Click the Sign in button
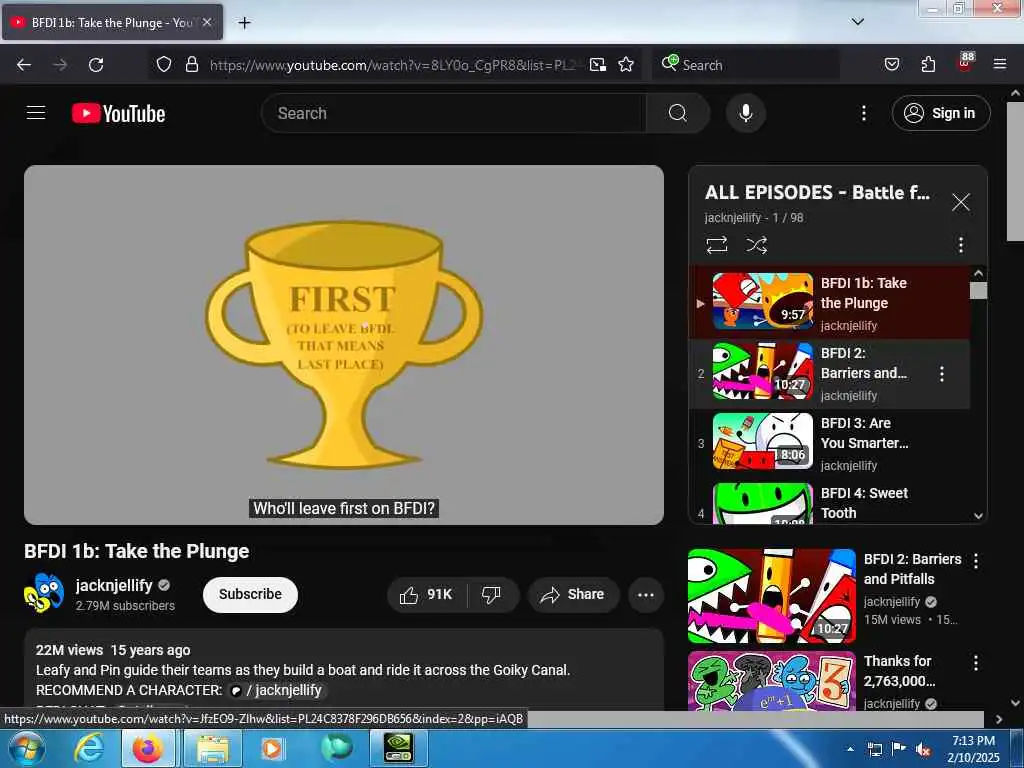 941,113
